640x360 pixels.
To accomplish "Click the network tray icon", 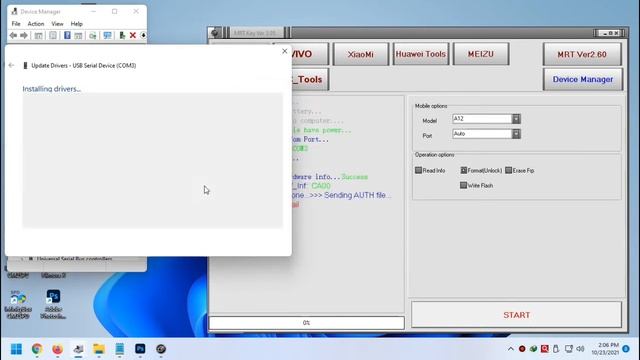I will tap(569, 349).
